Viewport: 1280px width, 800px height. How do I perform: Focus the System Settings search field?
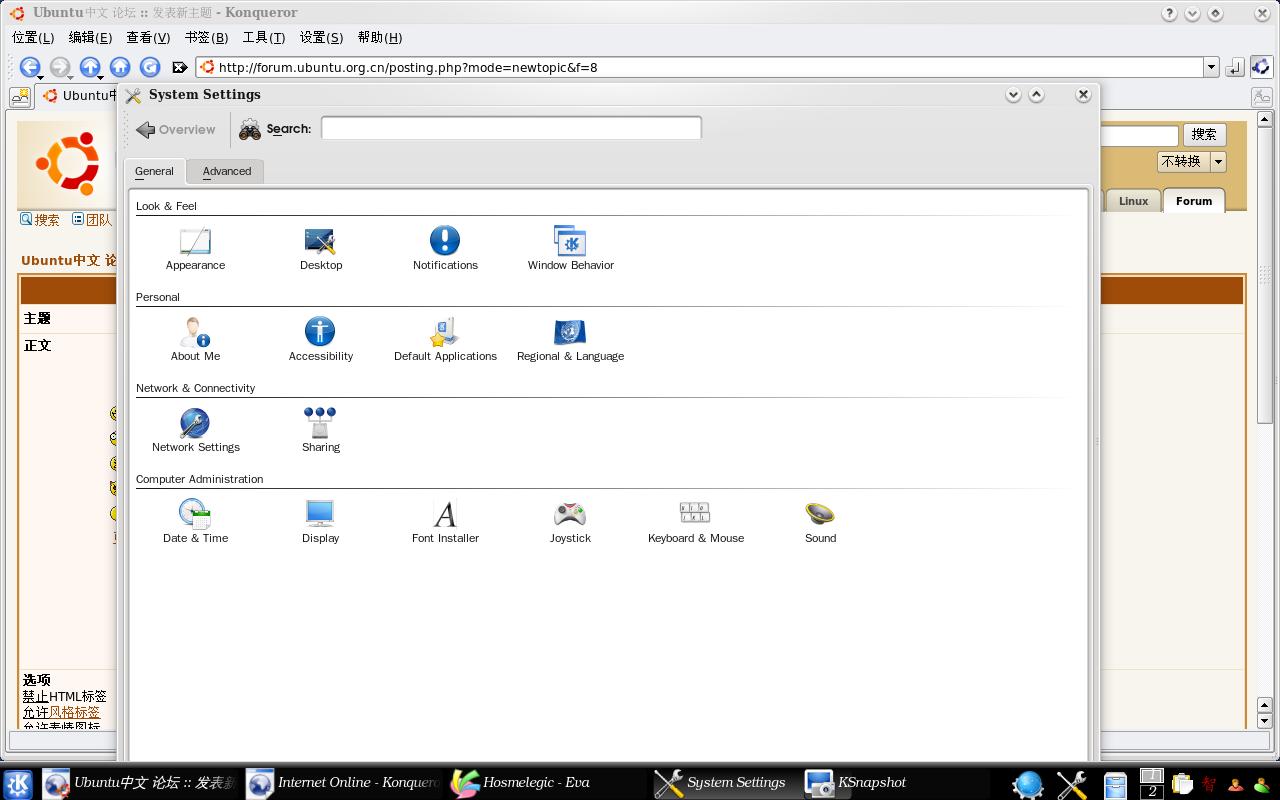[x=511, y=128]
